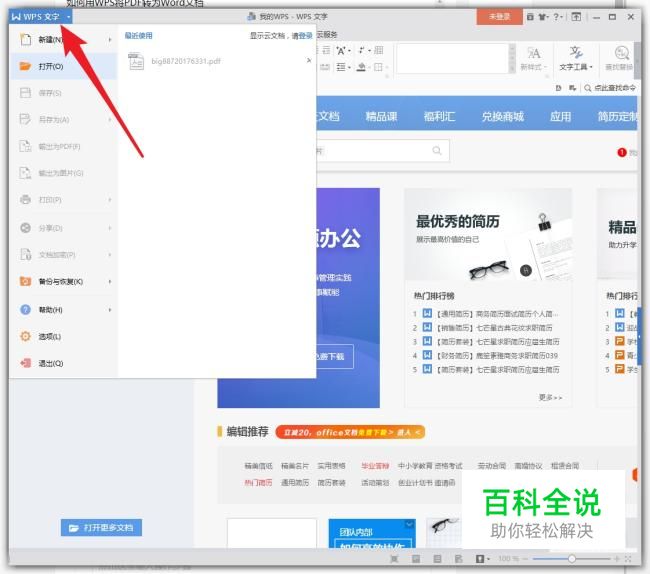Click the zoom out minus icon
Viewport: 650px width, 574px height.
pos(525,559)
